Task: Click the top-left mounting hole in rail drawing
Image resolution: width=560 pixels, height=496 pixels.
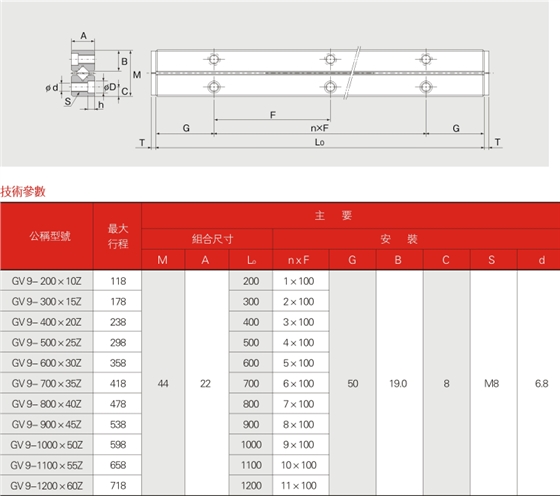Action: tap(214, 59)
